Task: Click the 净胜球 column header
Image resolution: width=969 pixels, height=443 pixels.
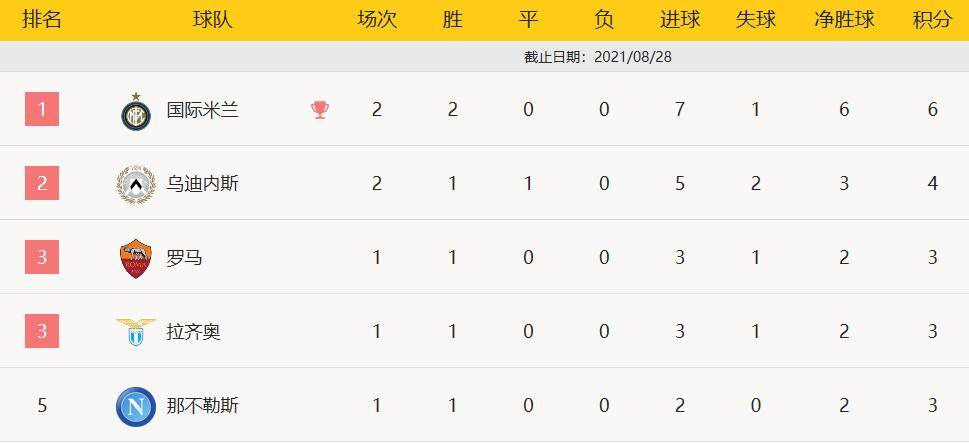Action: tap(844, 20)
